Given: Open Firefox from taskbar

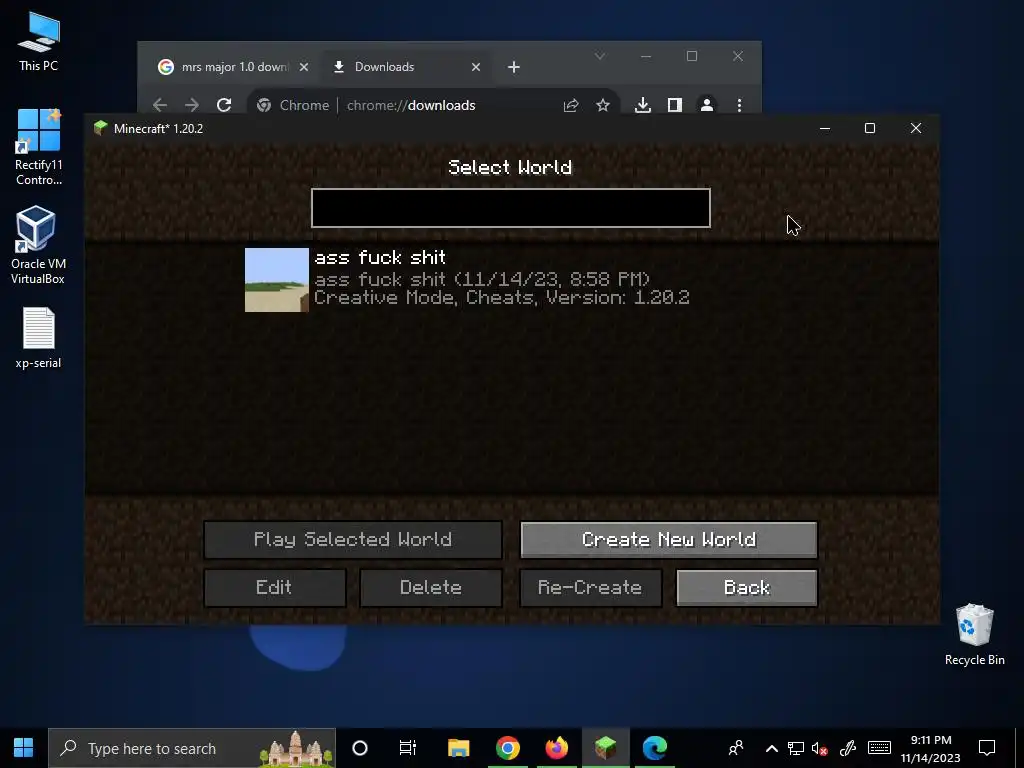Looking at the screenshot, I should pyautogui.click(x=556, y=748).
